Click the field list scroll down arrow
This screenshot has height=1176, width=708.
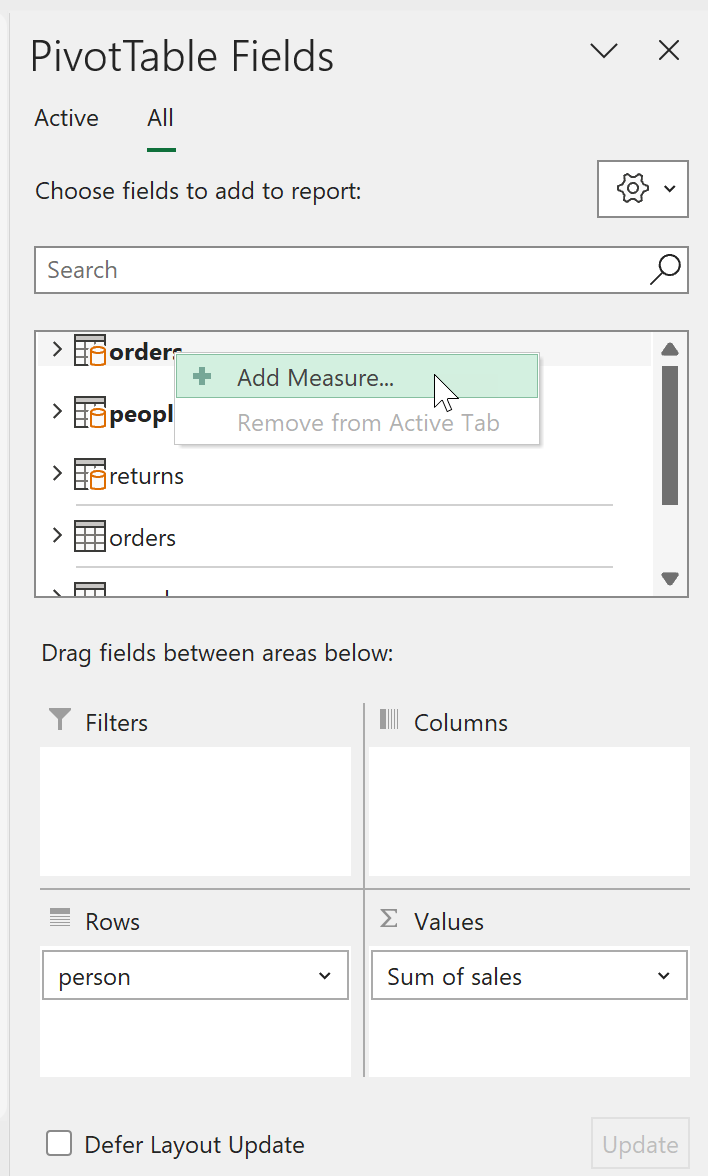pos(670,578)
